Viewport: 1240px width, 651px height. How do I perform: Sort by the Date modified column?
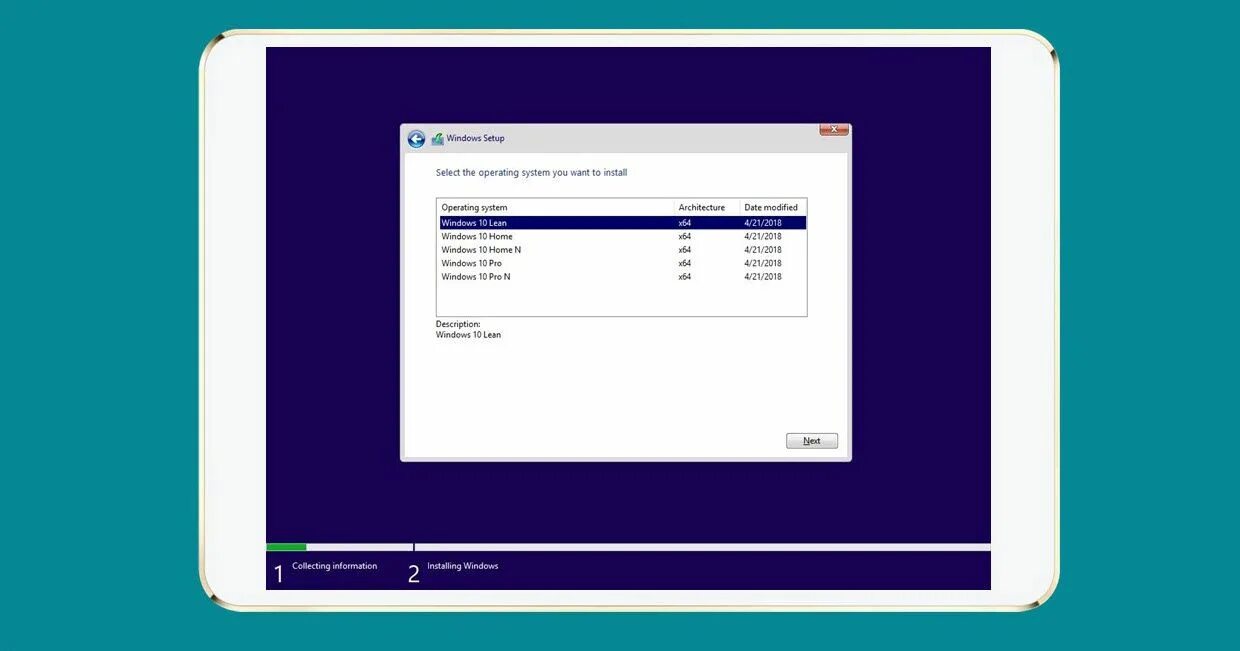point(771,207)
